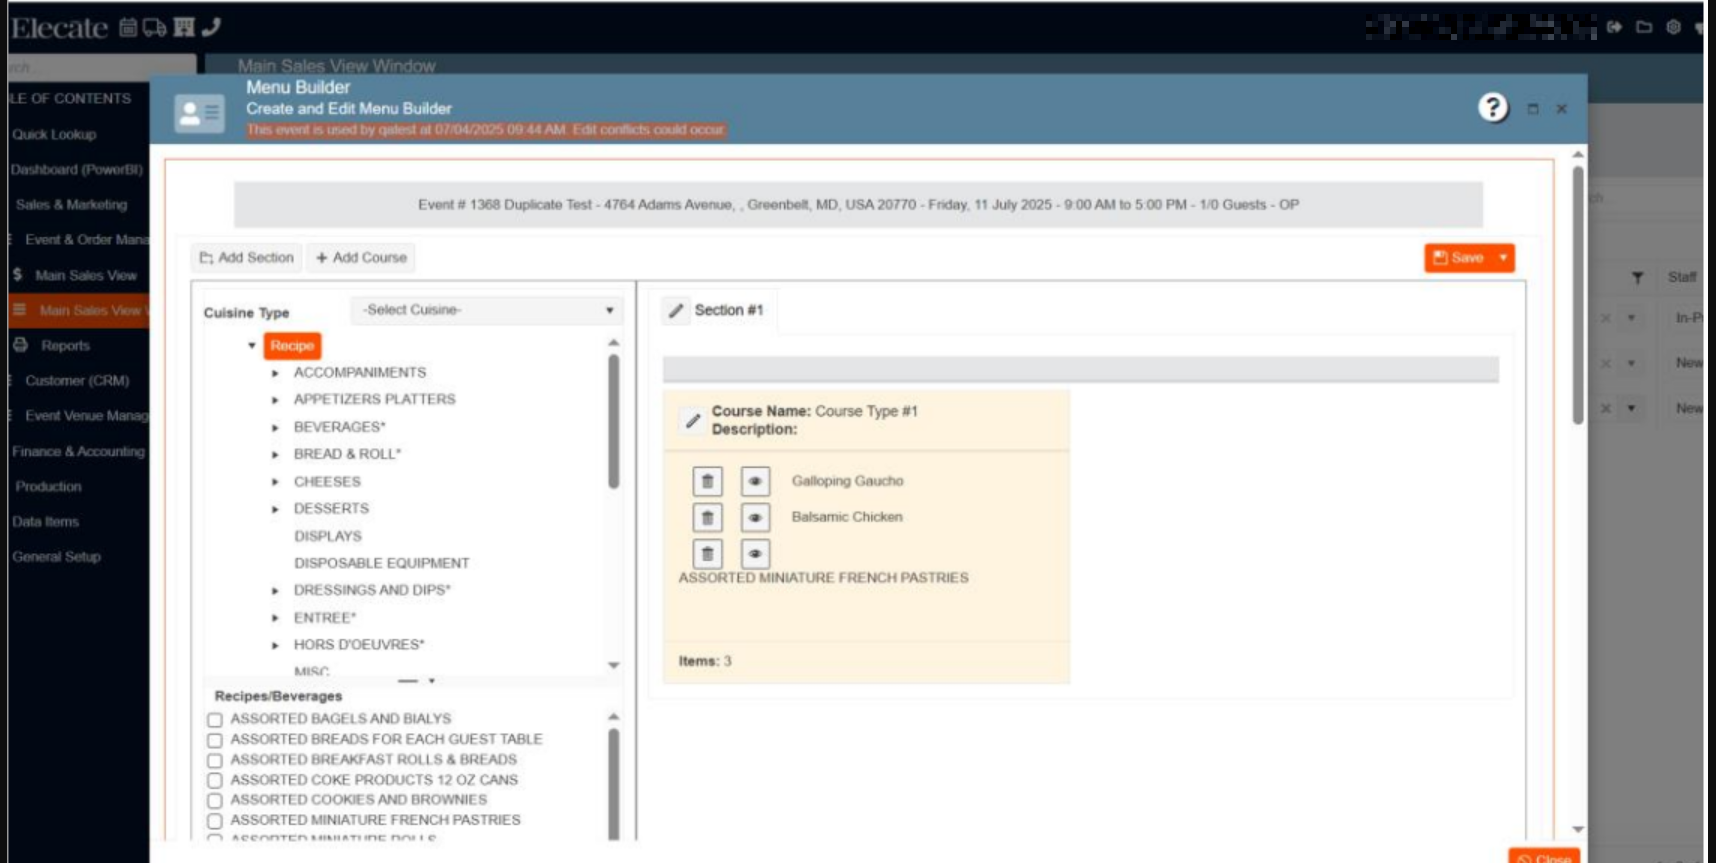
Task: Open the calendar icon beside Elecate logo
Action: pos(128,27)
